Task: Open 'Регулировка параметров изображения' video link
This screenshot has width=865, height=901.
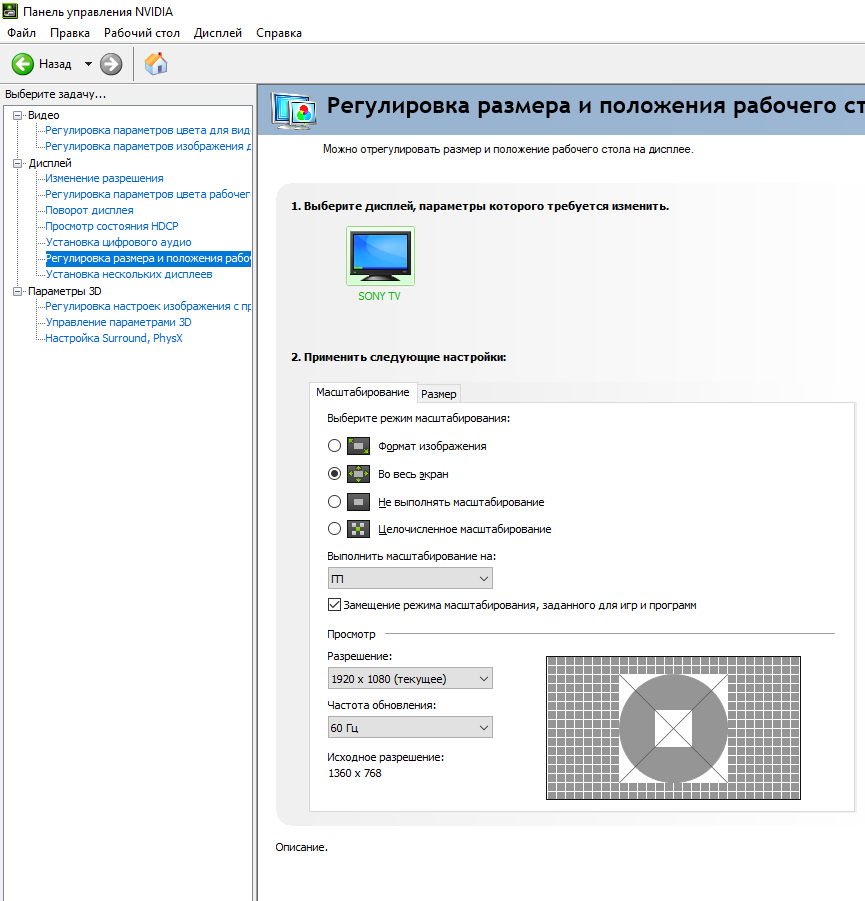Action: tap(148, 147)
